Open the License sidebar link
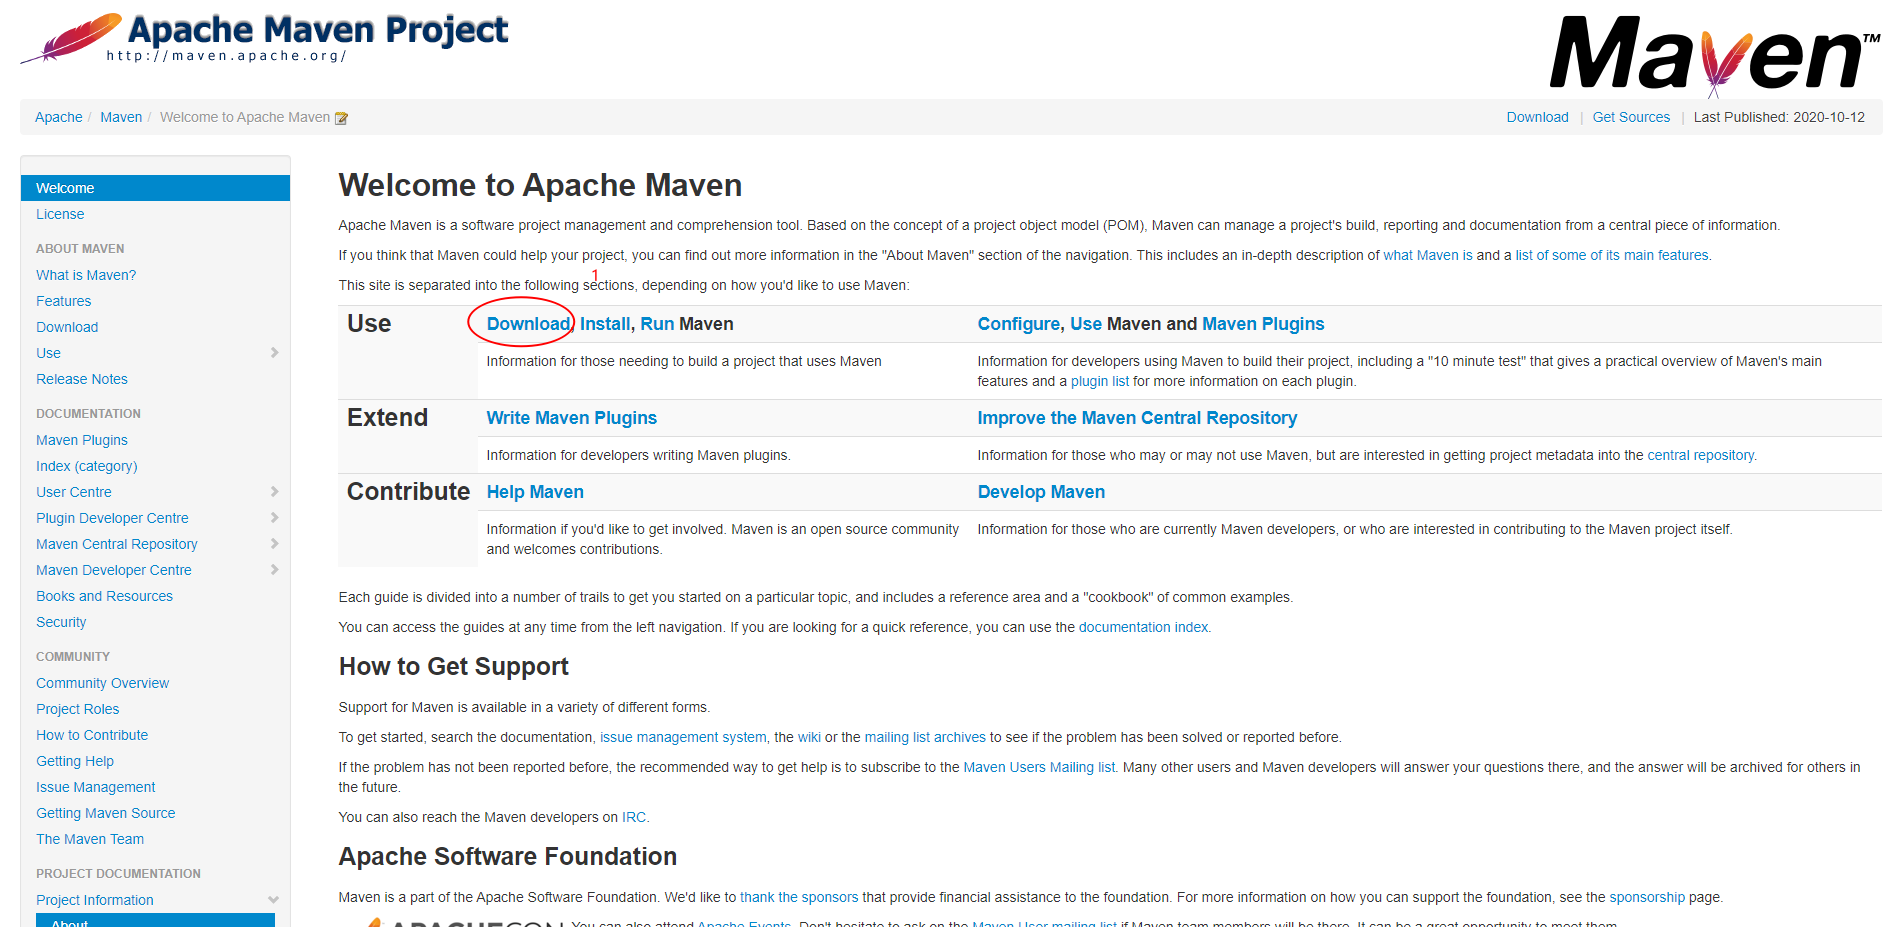 click(x=60, y=214)
